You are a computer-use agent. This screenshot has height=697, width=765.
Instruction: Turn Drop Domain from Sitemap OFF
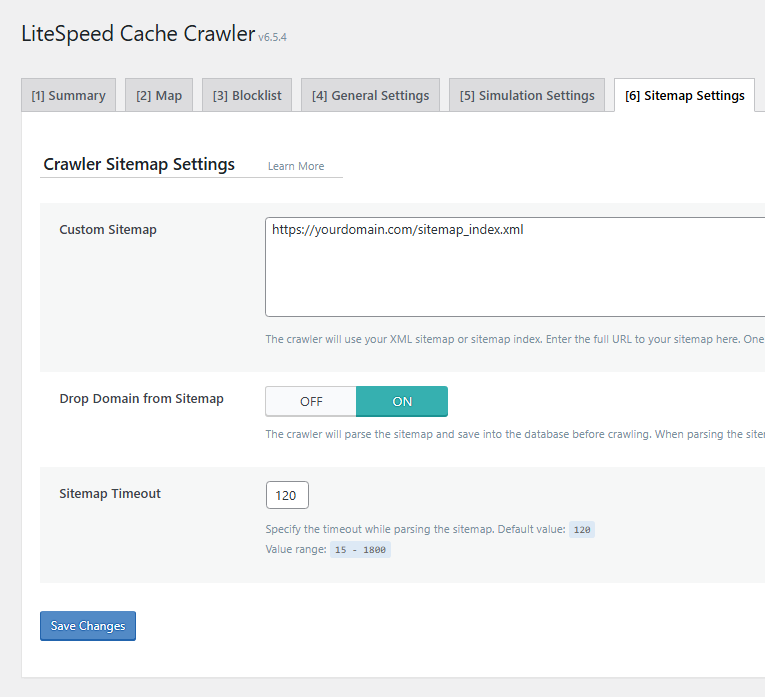311,401
